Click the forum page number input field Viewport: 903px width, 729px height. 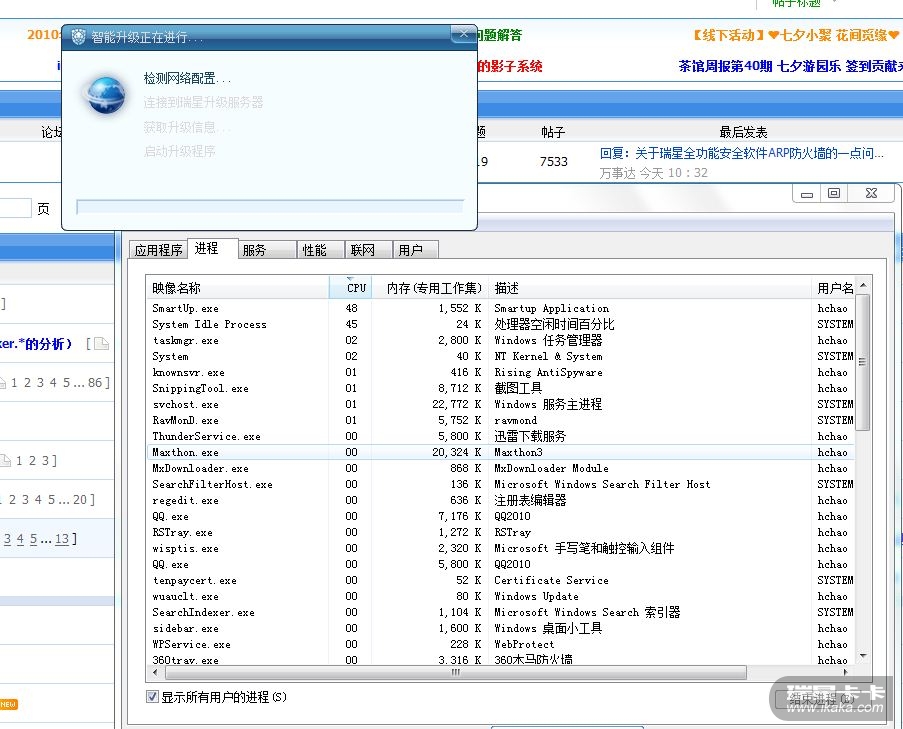coord(15,208)
